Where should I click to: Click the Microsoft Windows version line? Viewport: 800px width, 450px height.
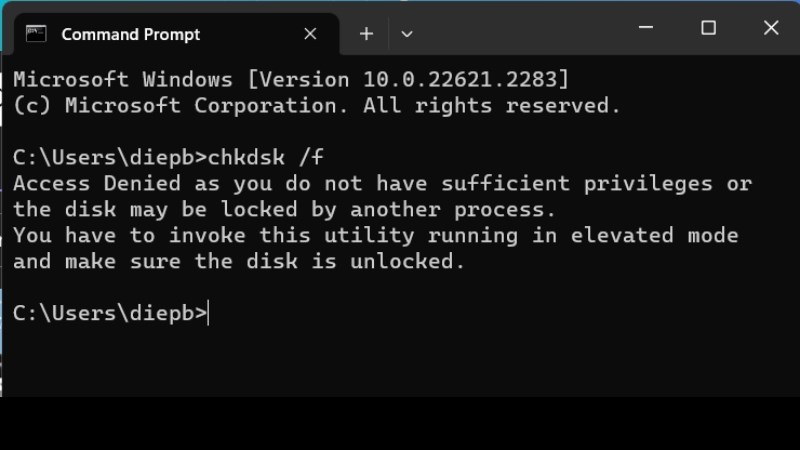(x=291, y=80)
